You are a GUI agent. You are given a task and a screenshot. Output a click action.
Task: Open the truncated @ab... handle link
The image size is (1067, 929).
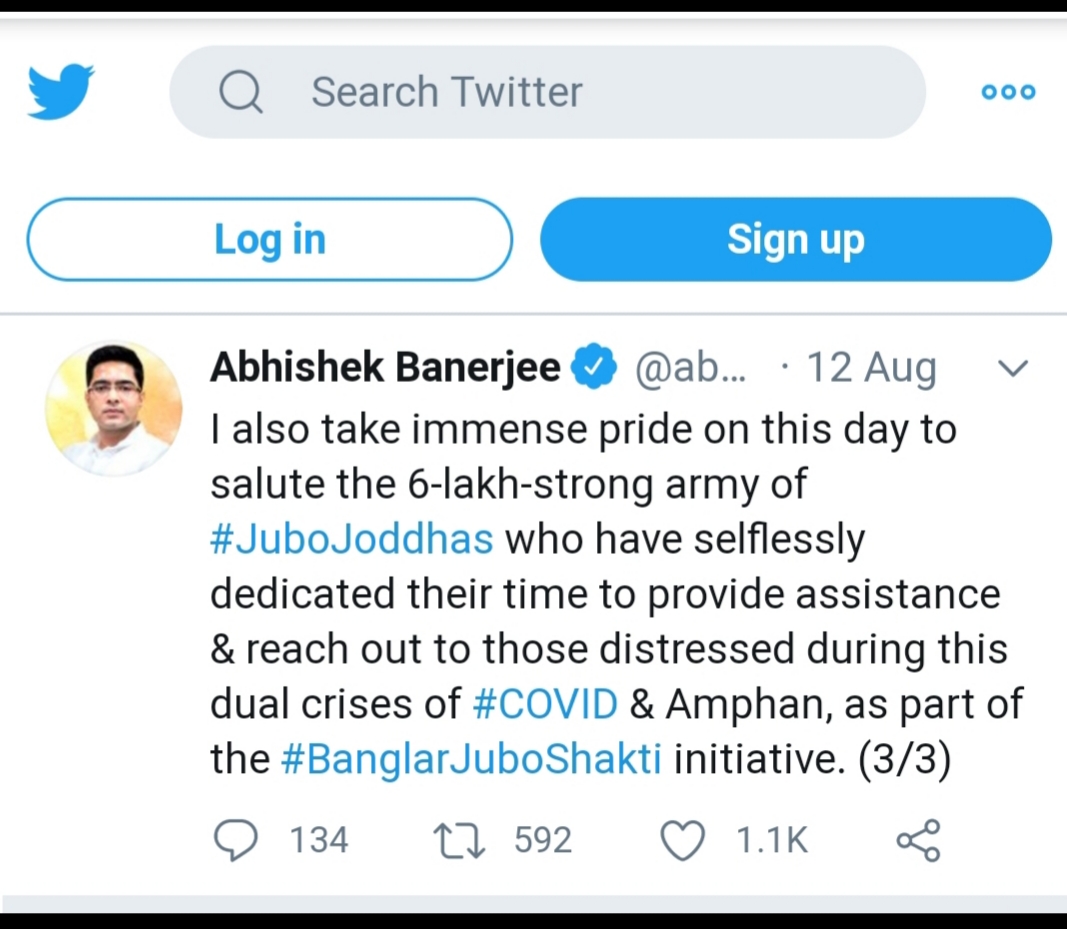[x=691, y=369]
